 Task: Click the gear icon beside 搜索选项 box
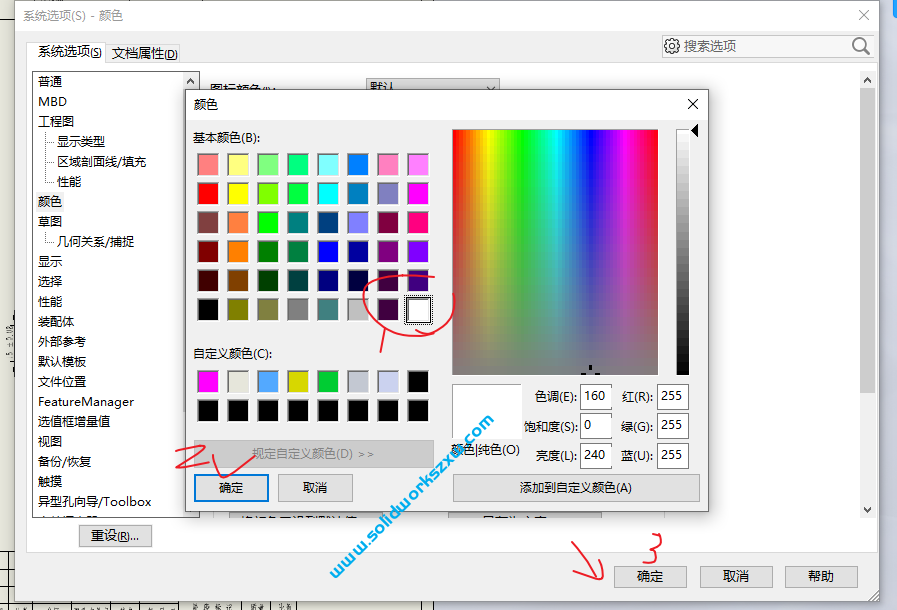672,45
